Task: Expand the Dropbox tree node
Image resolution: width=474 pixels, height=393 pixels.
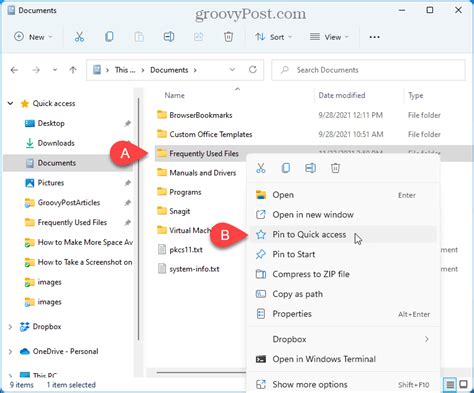Action: 10,327
